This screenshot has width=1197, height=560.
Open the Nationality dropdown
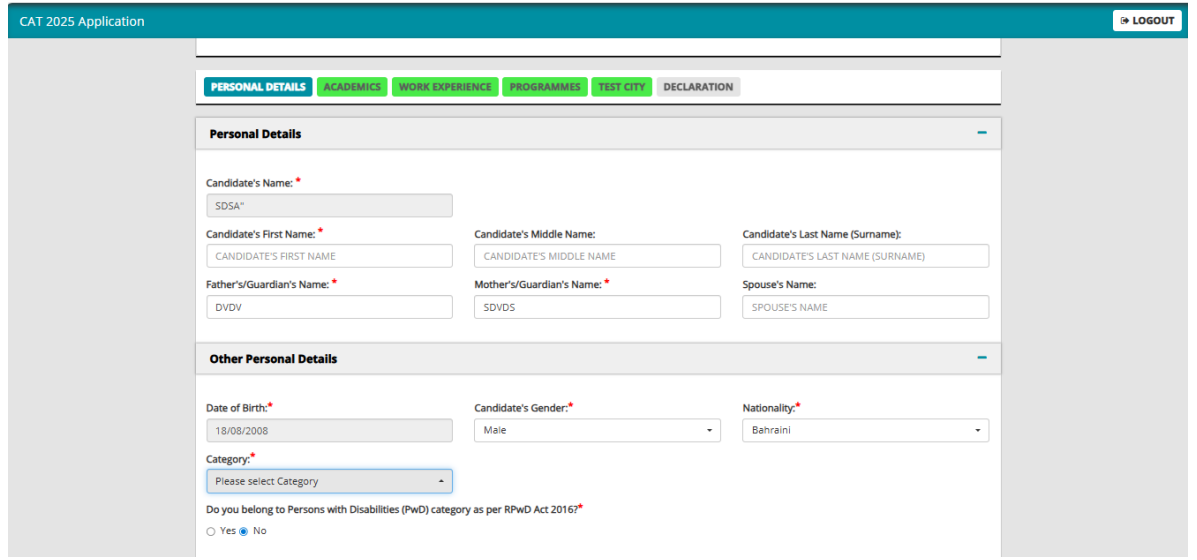[866, 430]
